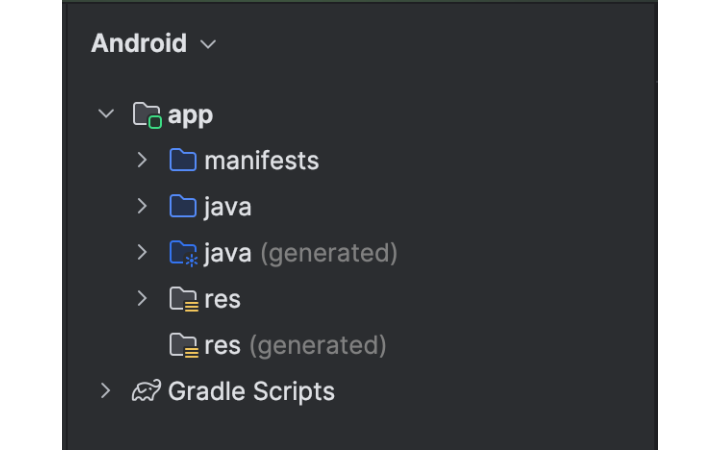Expand the res resources folder
This screenshot has height=450, width=720.
tap(142, 299)
